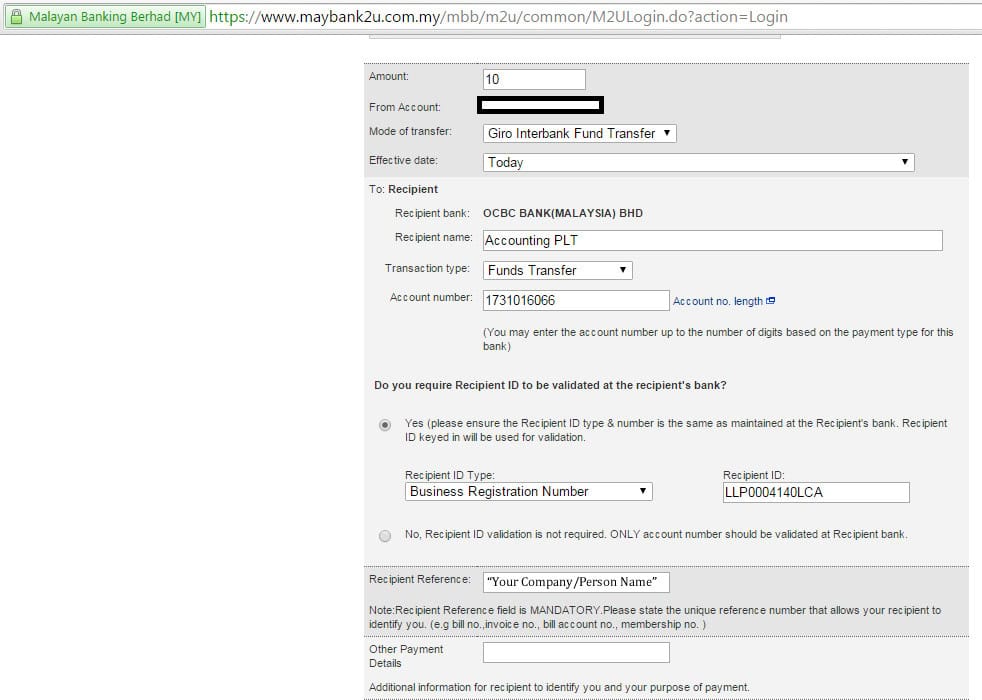Click the 'Additional information for recipient' hint text

(559, 687)
